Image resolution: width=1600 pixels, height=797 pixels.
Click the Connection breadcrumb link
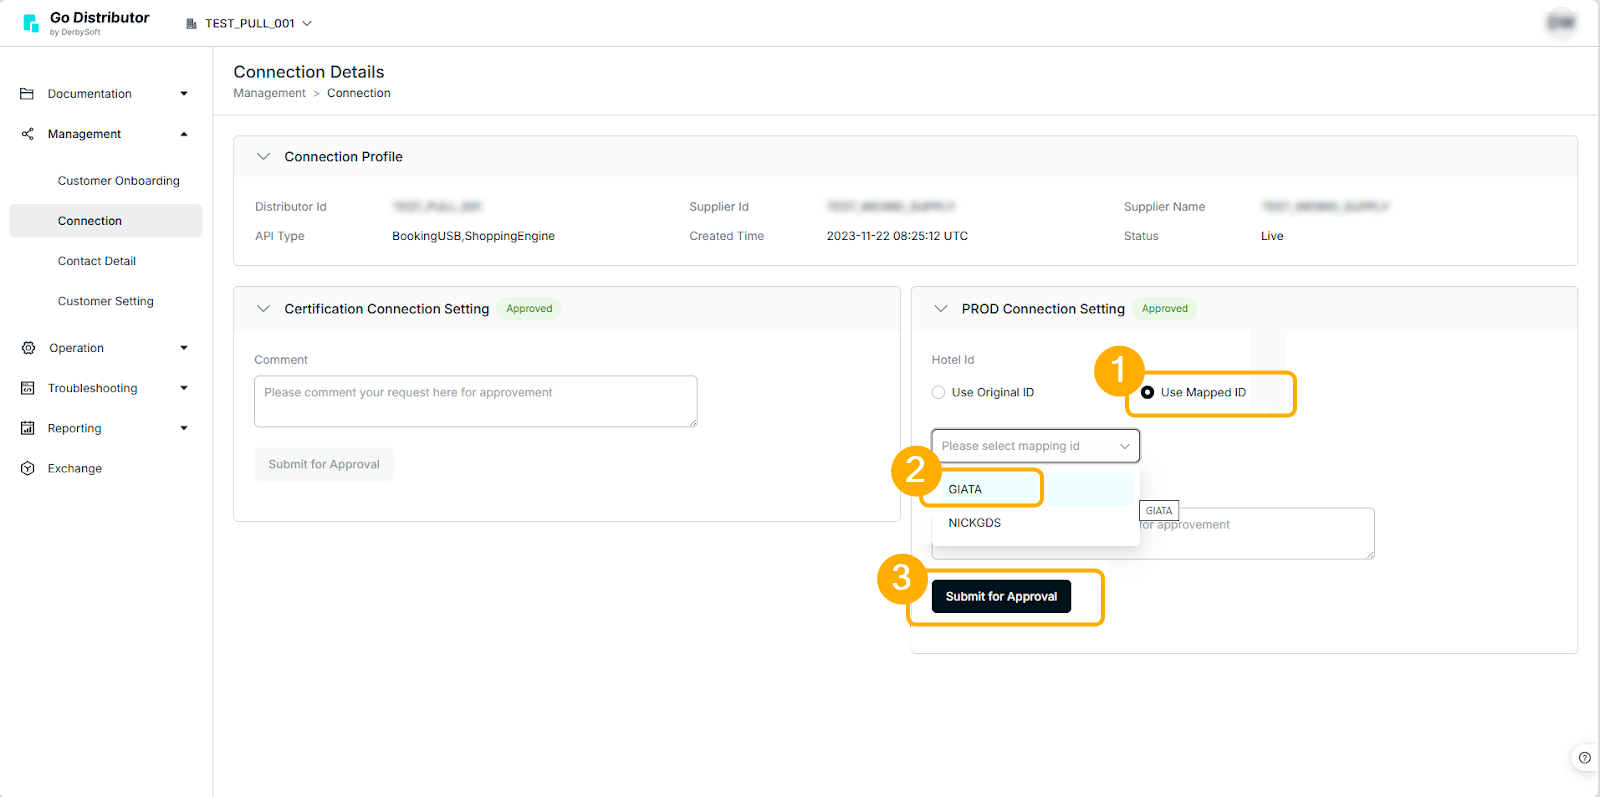pos(359,93)
